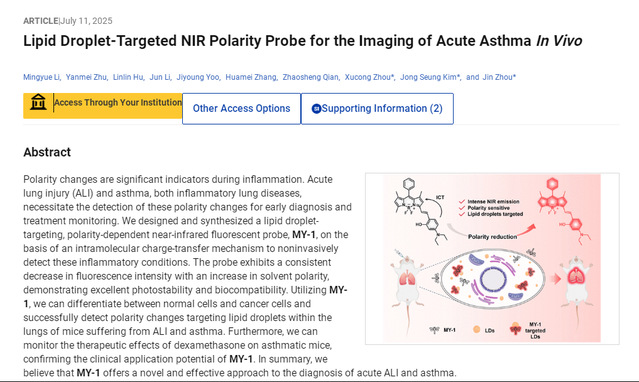Select author Linlin Hu
Screen dimensions: 639x382
(x=128, y=77)
